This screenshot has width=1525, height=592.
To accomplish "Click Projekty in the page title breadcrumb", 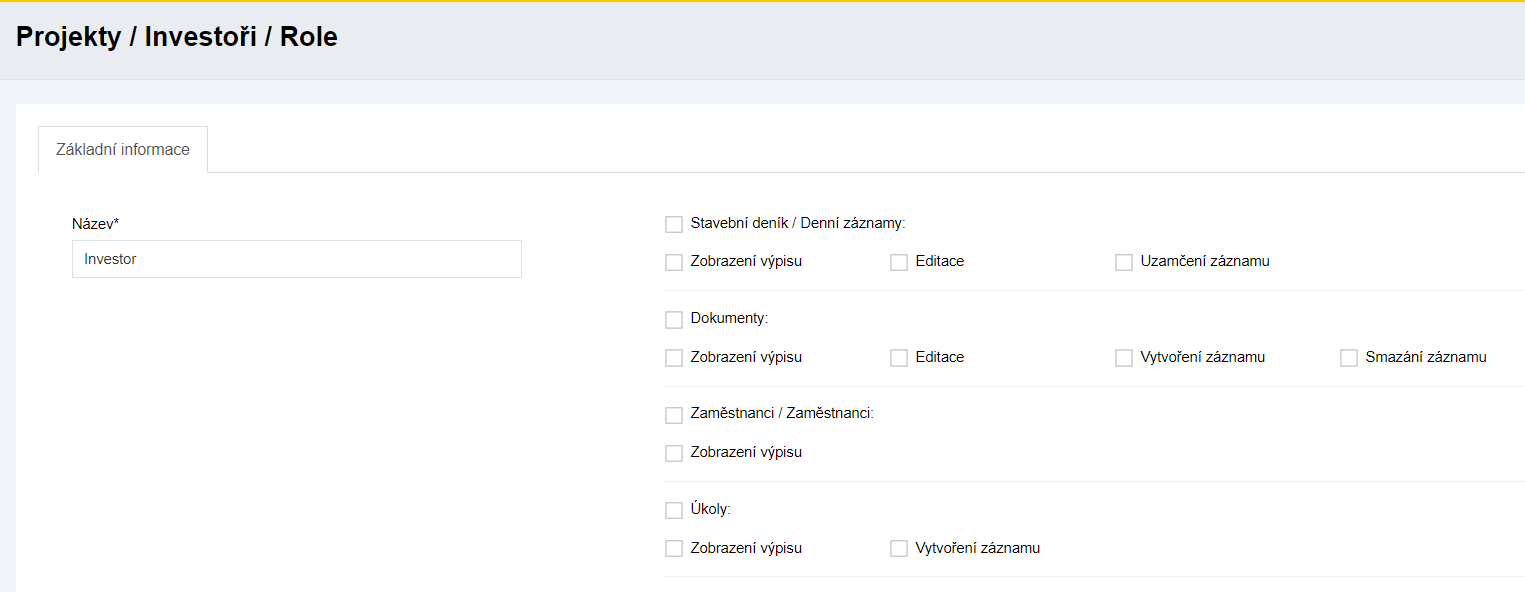I will click(x=69, y=38).
